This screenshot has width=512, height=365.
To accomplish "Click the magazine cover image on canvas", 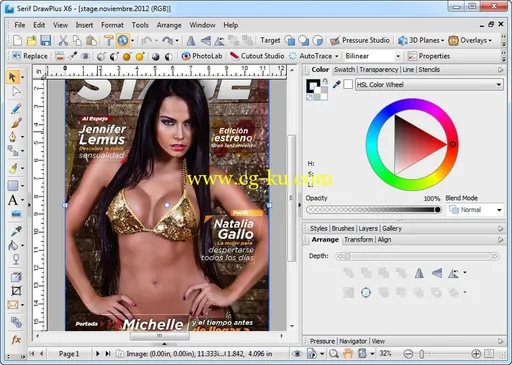I will [x=167, y=205].
